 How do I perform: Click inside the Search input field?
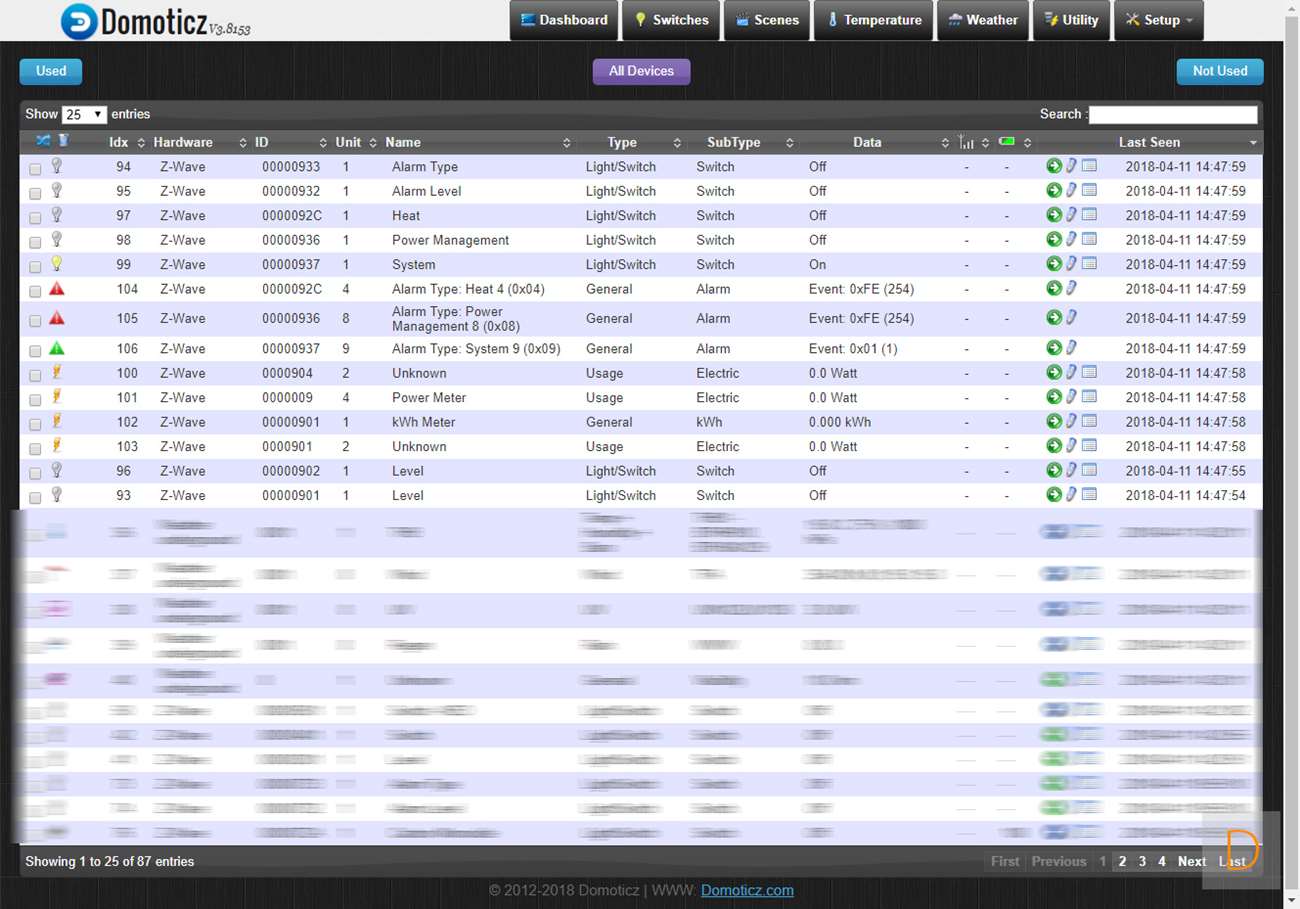1172,115
